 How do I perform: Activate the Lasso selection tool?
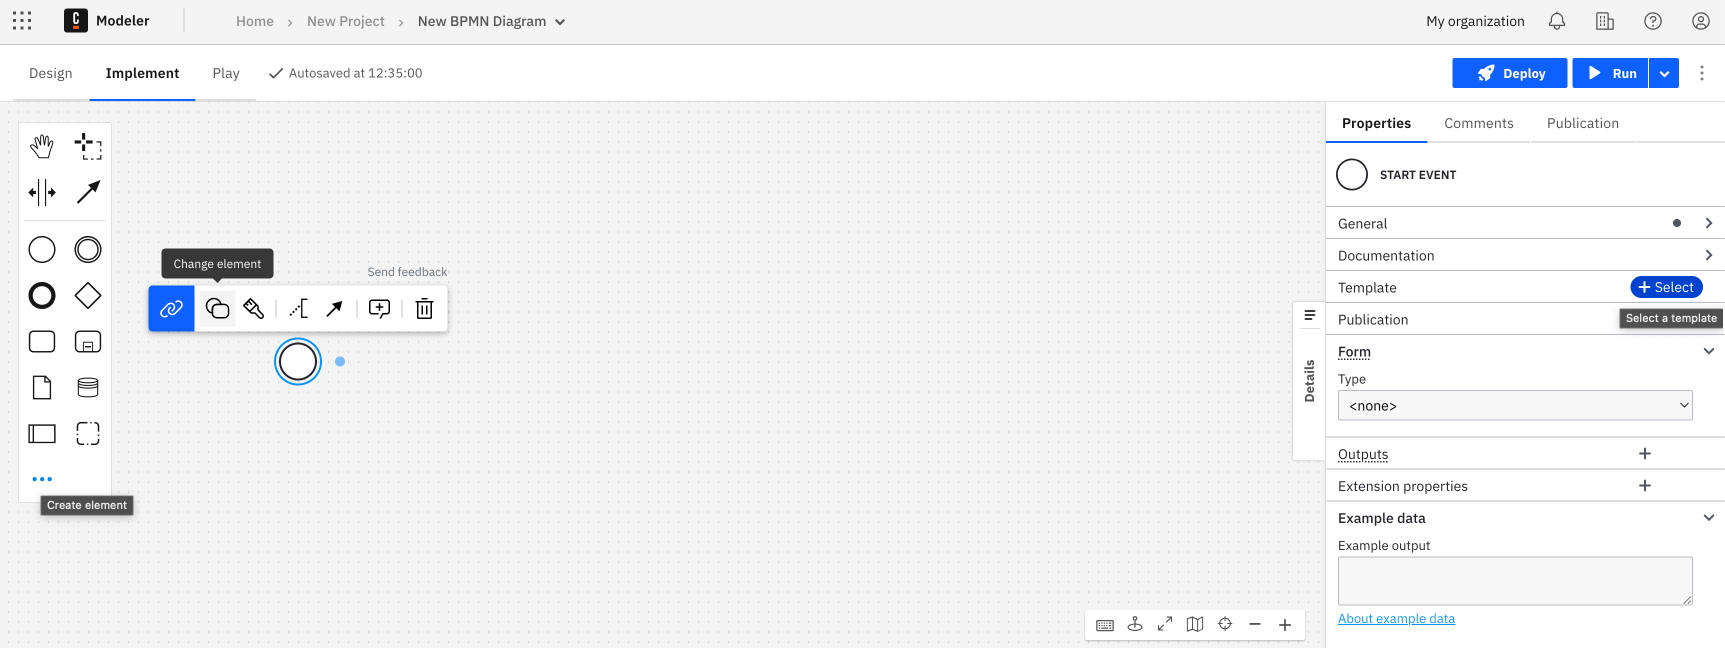click(88, 146)
